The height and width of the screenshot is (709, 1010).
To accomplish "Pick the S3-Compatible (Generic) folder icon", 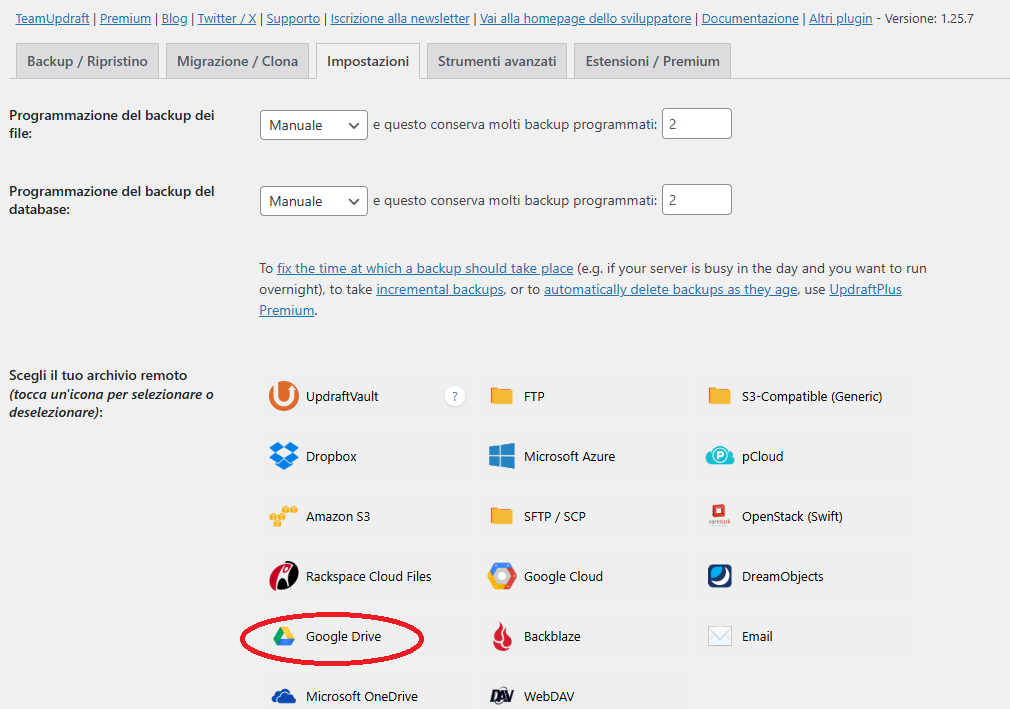I will tap(719, 395).
